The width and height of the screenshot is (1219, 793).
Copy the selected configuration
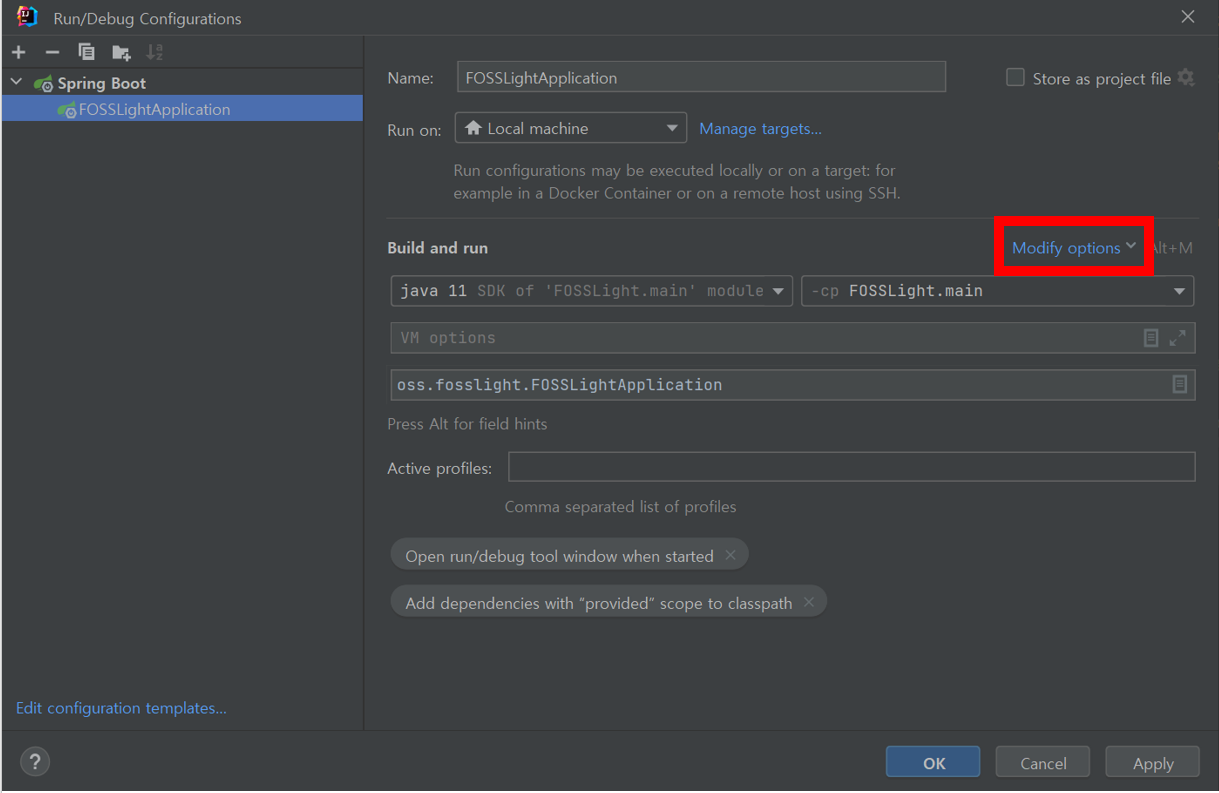click(87, 52)
